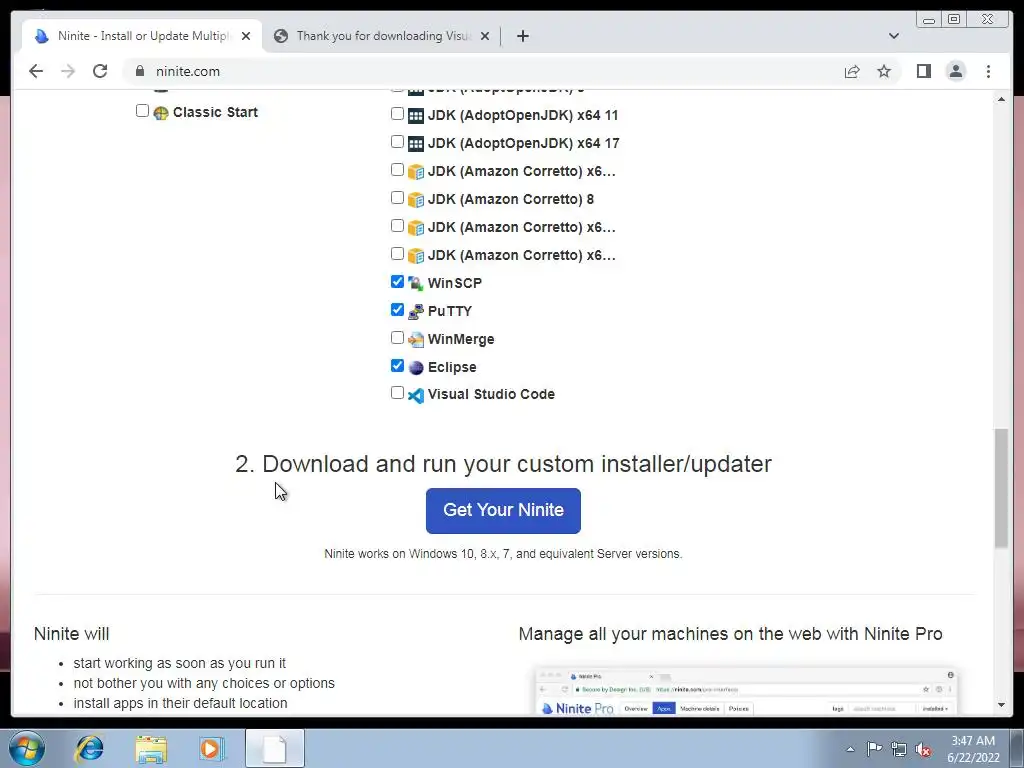
Task: Click the Classic Start label
Action: point(216,112)
